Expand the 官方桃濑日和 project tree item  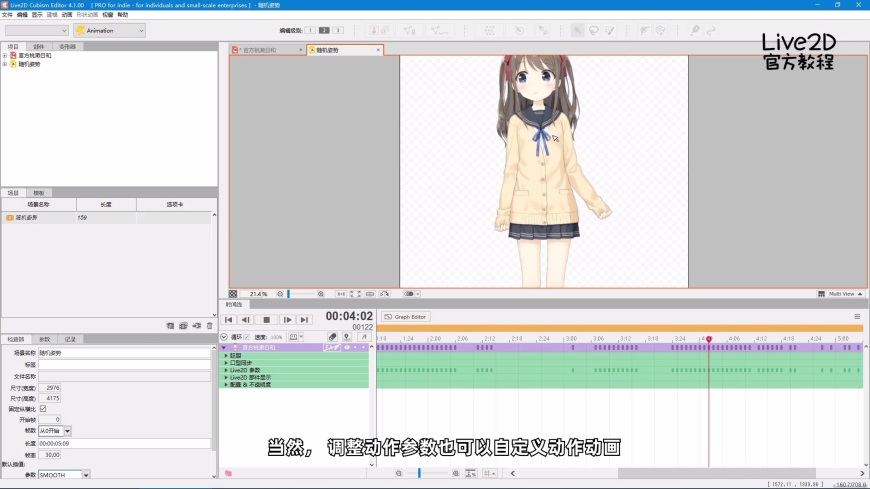tap(5, 56)
